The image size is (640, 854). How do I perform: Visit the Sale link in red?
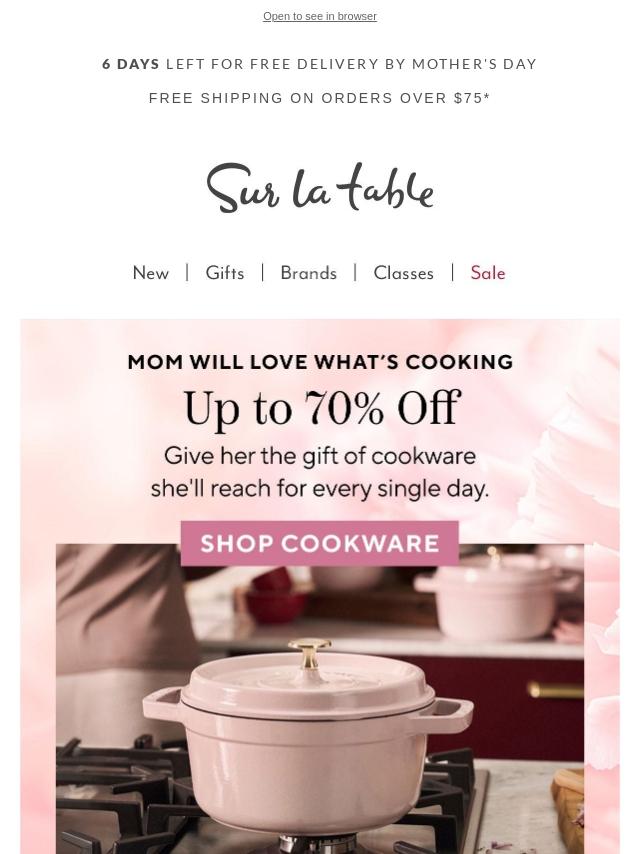488,273
